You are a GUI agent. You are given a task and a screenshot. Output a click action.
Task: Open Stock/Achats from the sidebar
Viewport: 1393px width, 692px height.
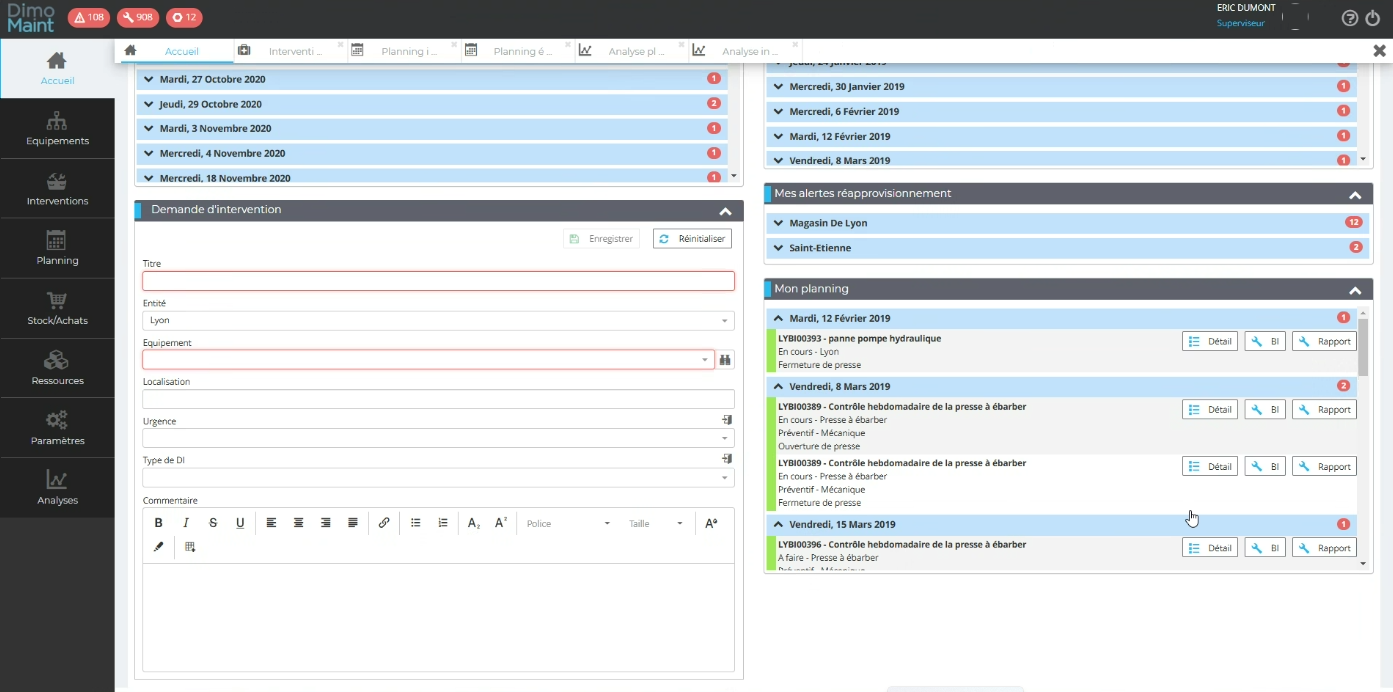pyautogui.click(x=57, y=309)
